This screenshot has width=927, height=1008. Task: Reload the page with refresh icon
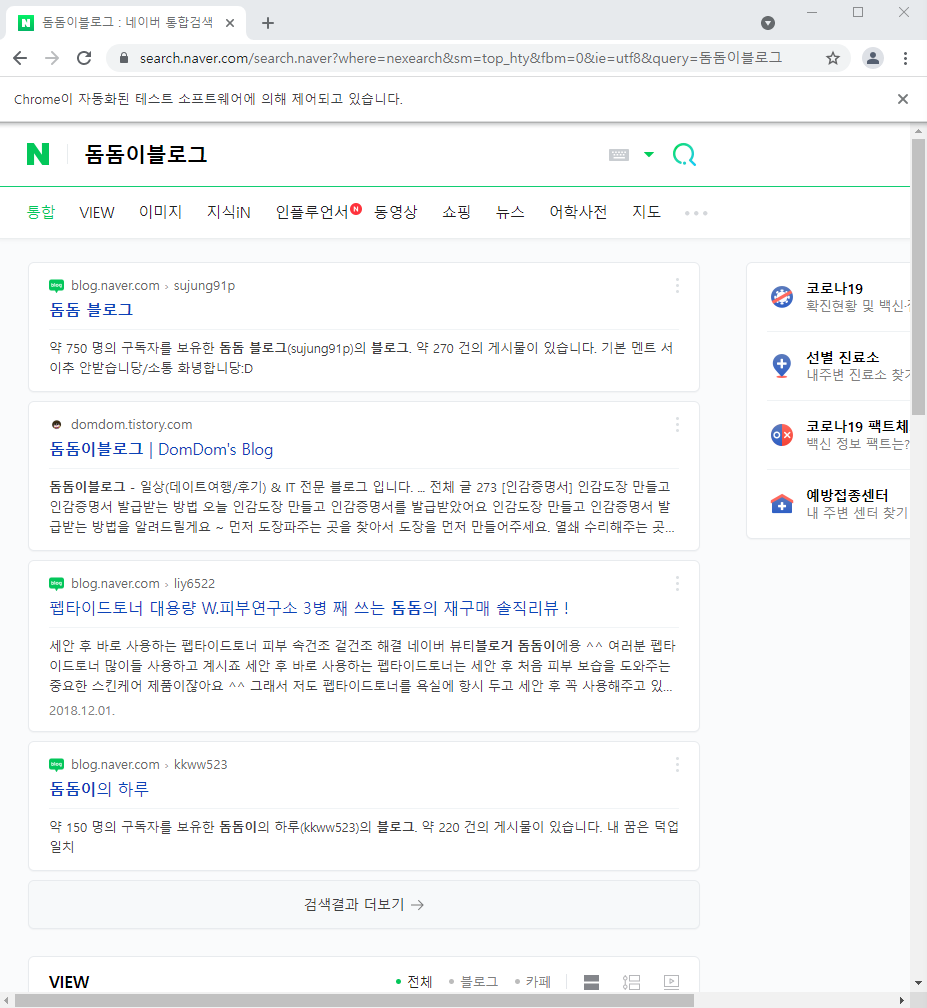(84, 58)
